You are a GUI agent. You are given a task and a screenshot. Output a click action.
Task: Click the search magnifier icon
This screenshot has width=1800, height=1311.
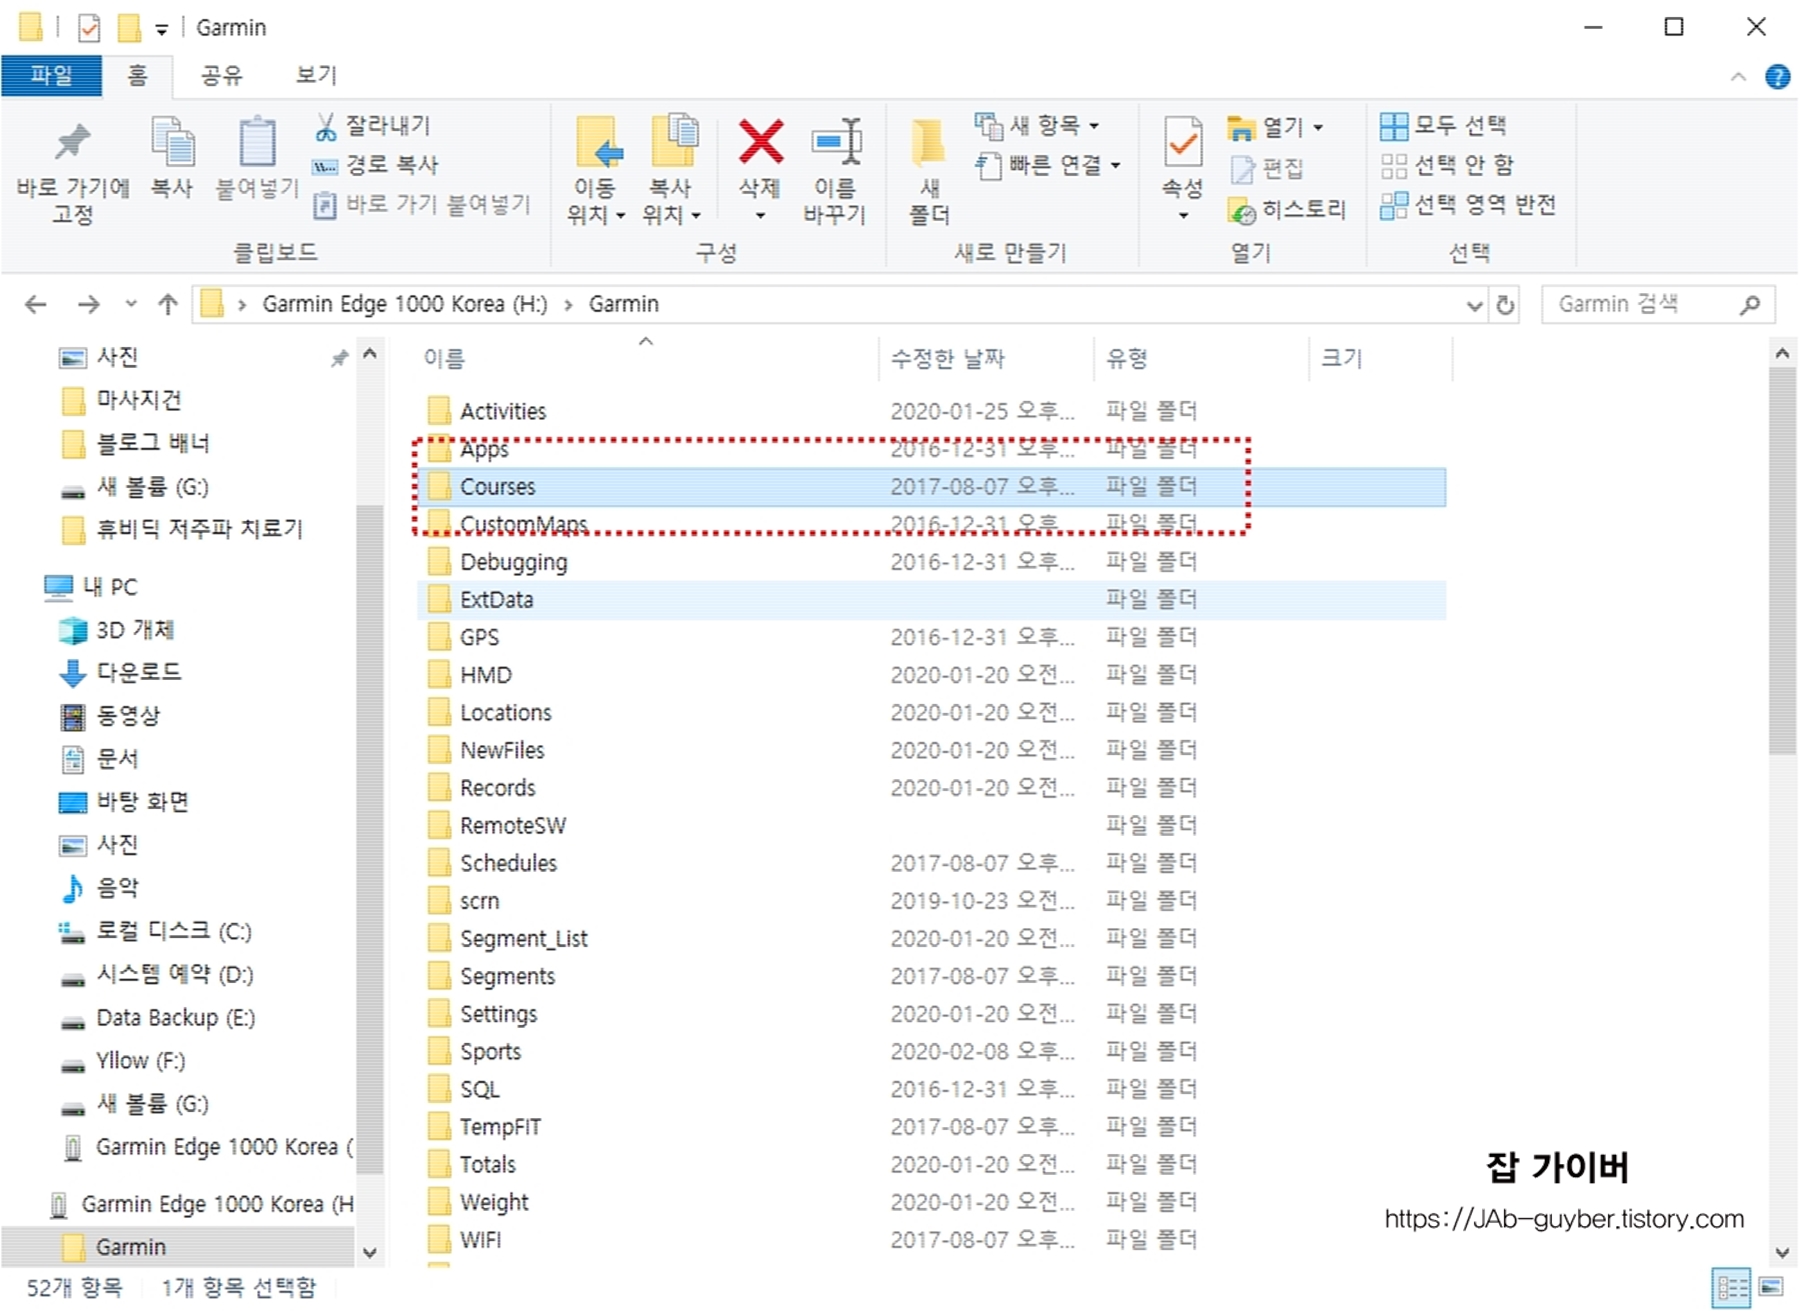1749,305
